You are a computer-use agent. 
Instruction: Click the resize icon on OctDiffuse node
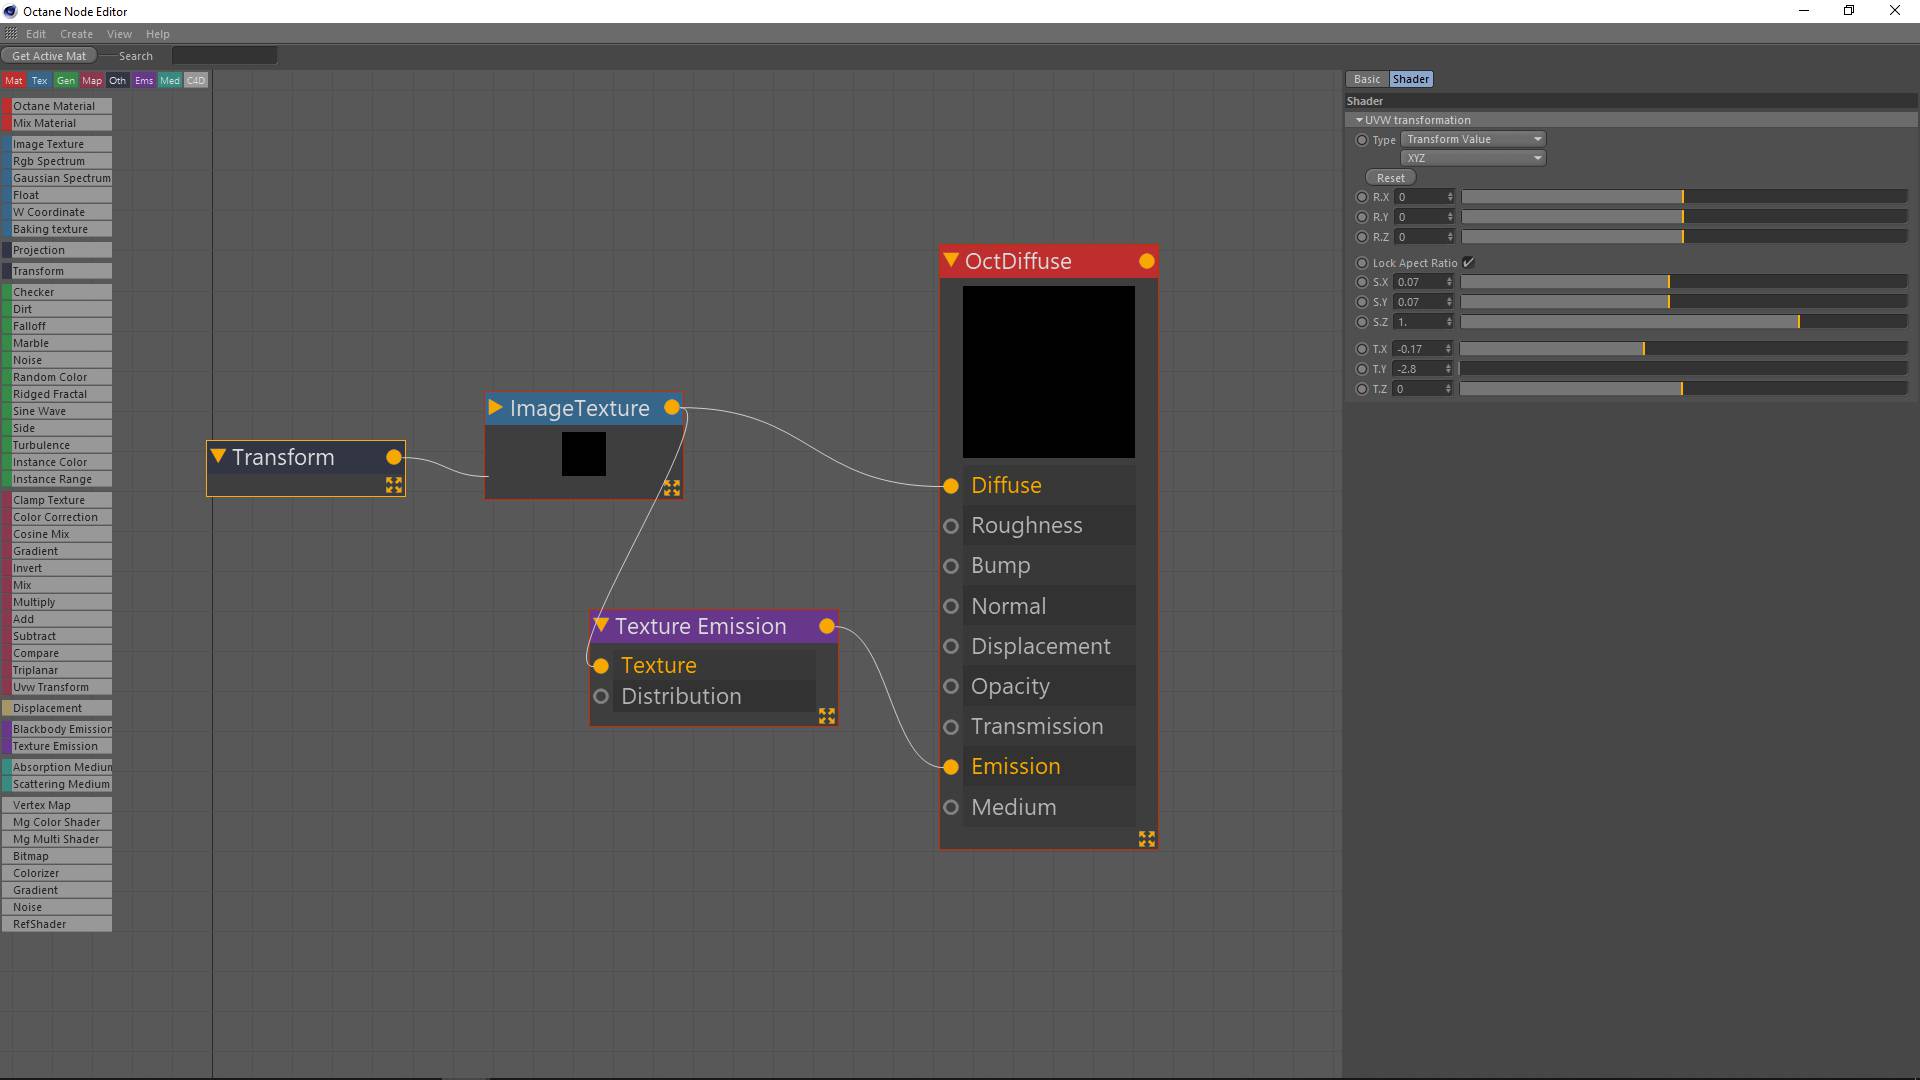point(1147,839)
